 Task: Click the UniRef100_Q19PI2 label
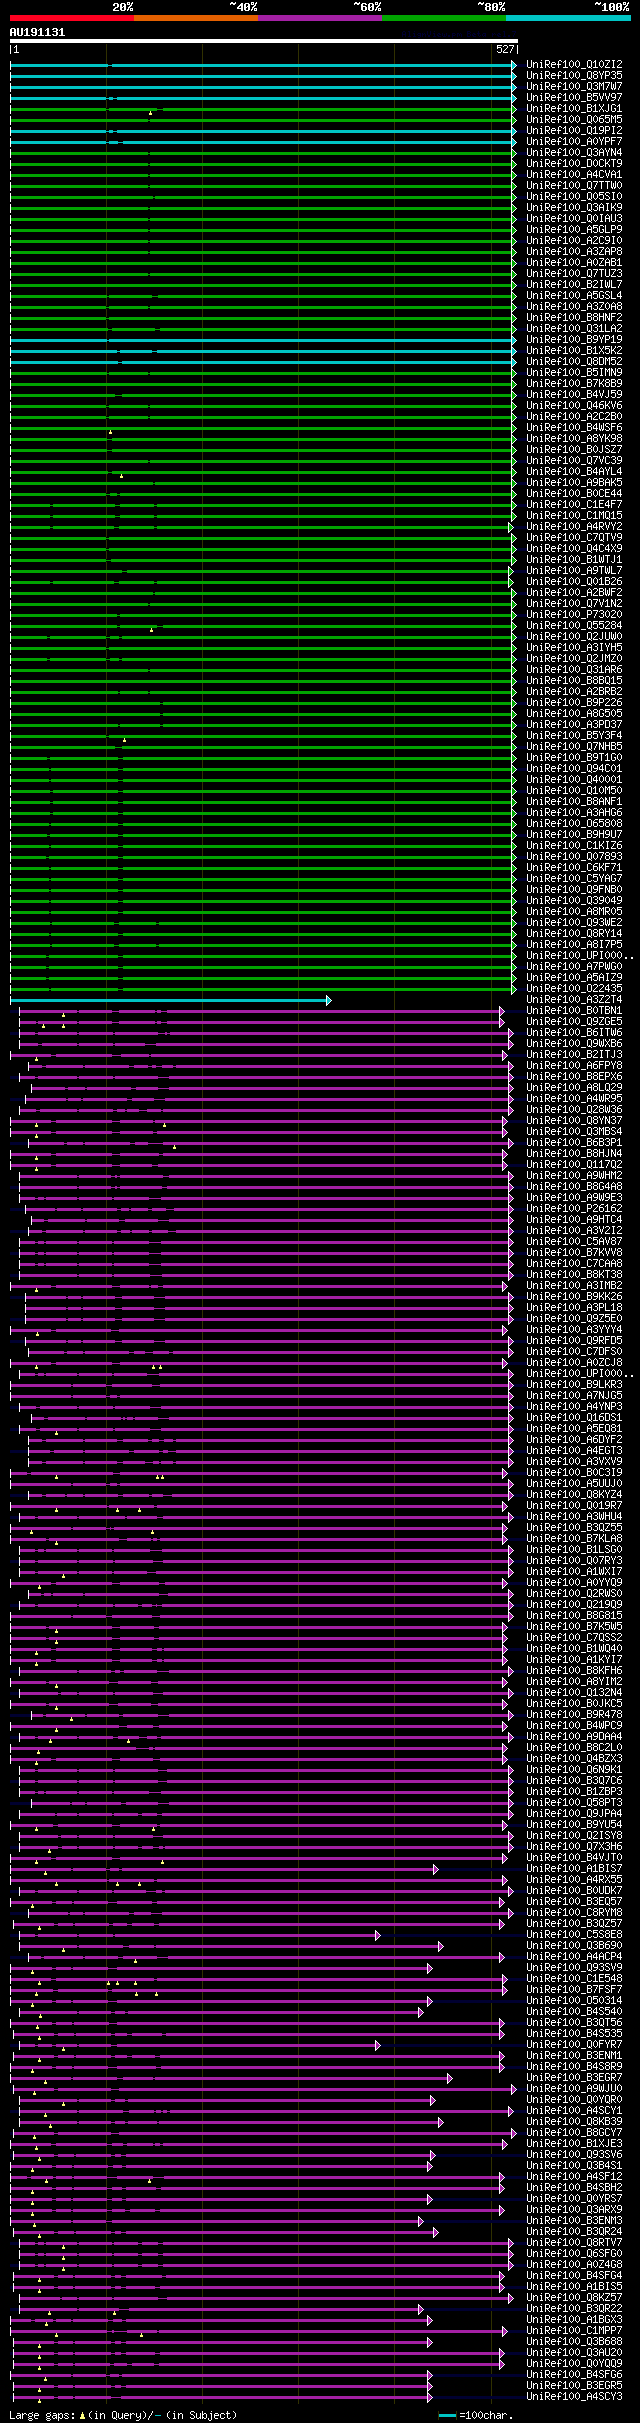[574, 130]
